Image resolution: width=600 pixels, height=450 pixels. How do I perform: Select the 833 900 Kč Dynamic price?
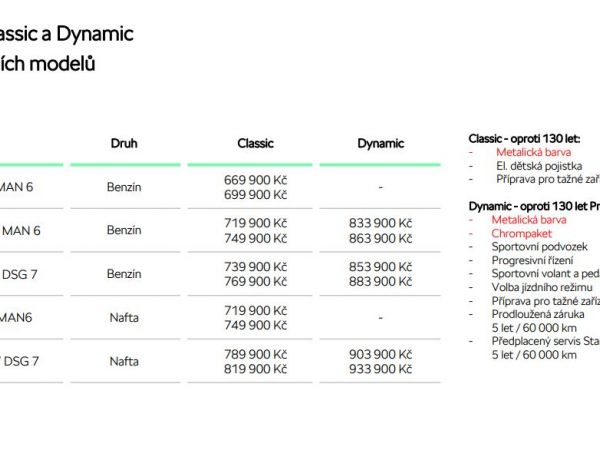[380, 224]
